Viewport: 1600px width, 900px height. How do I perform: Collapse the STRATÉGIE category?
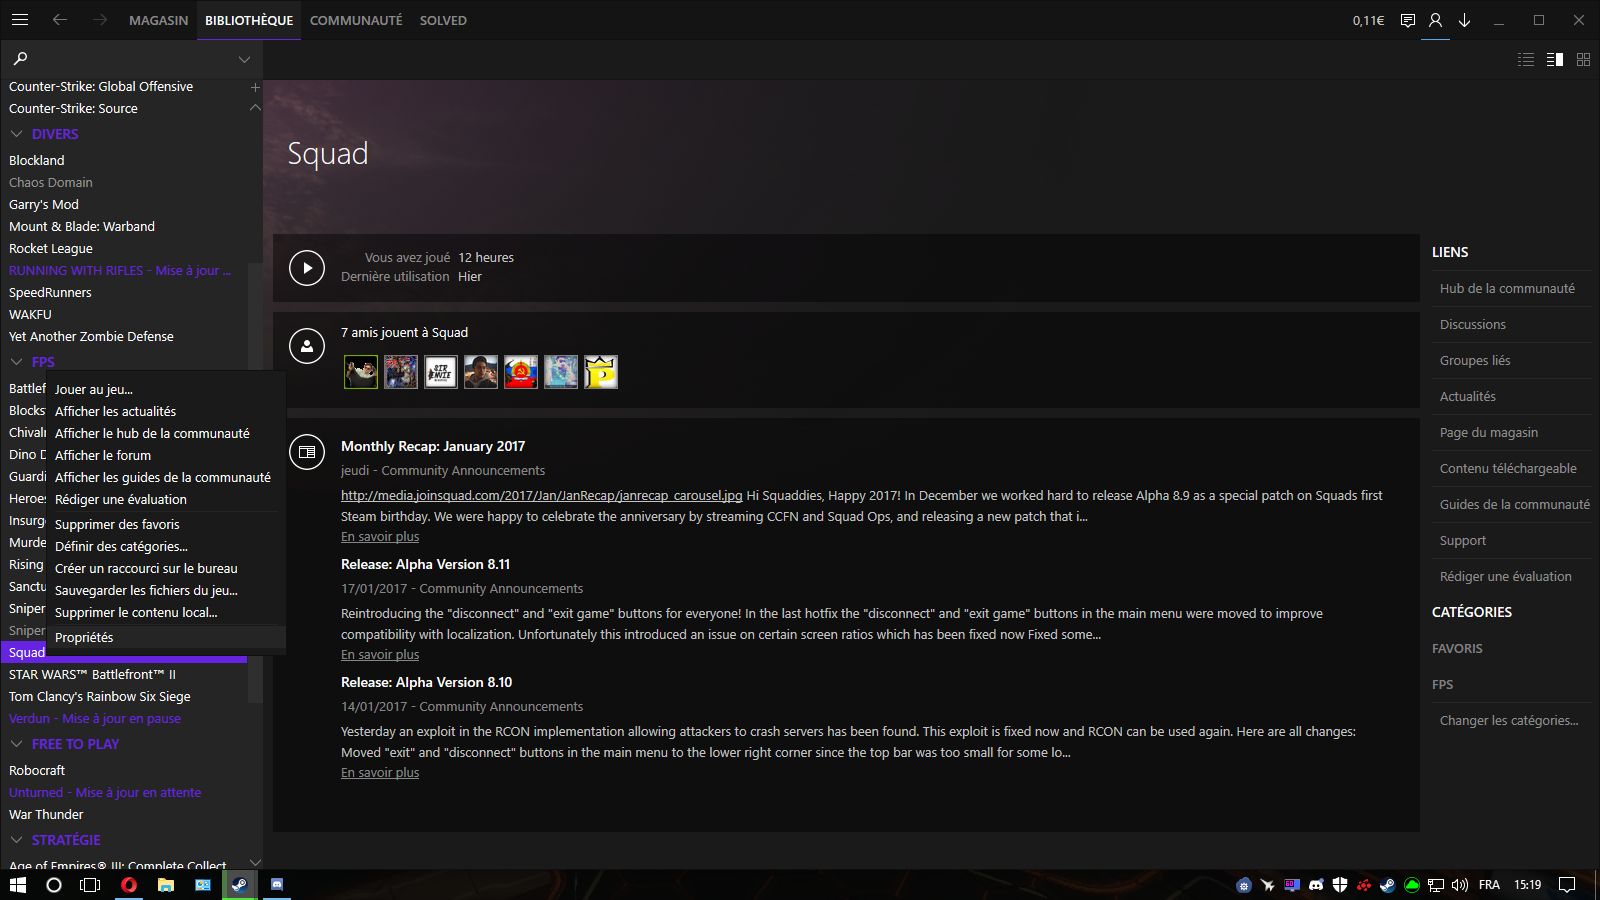17,840
